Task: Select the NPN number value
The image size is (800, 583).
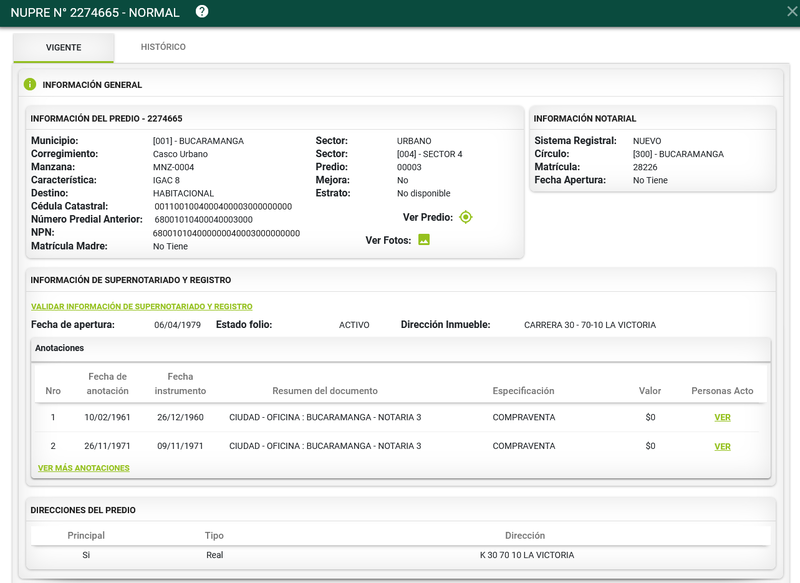Action: tap(227, 233)
